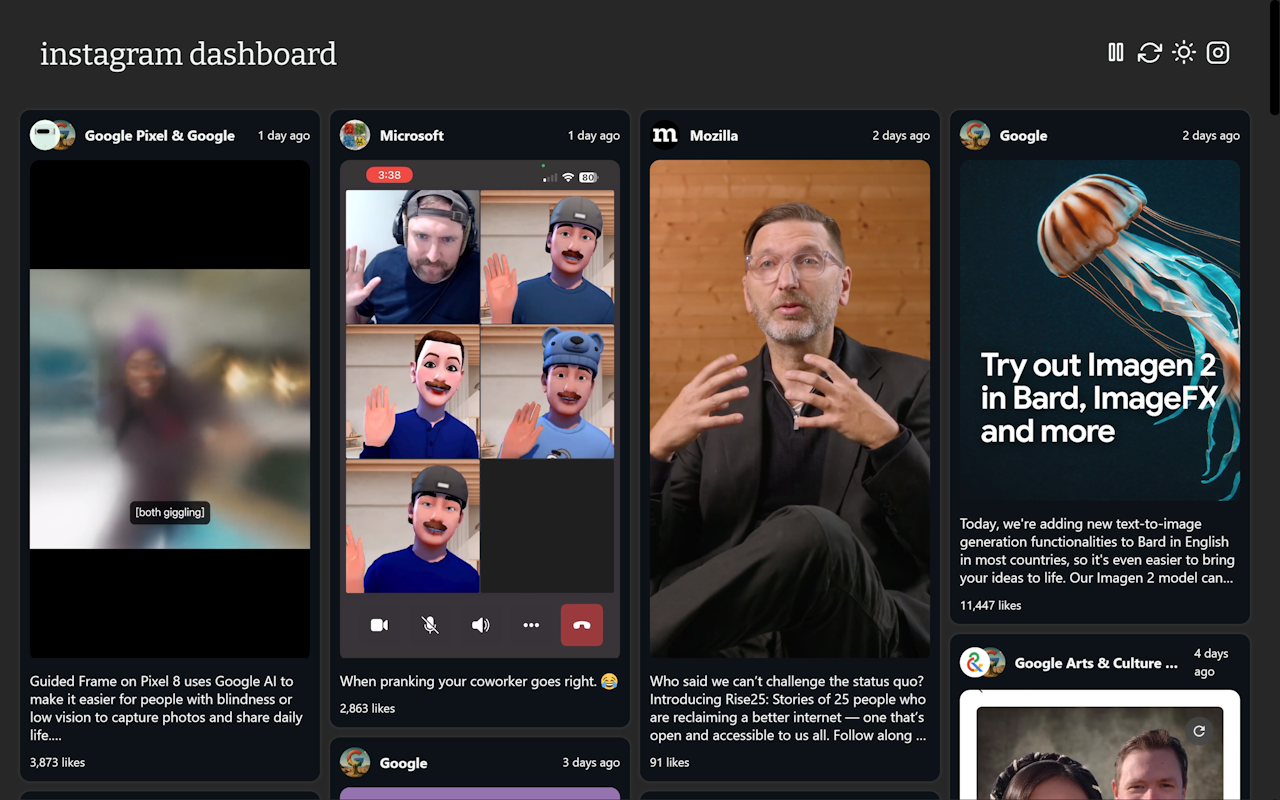This screenshot has width=1280, height=800.
Task: Pause the dashboard auto-rotation
Action: coord(1115,52)
